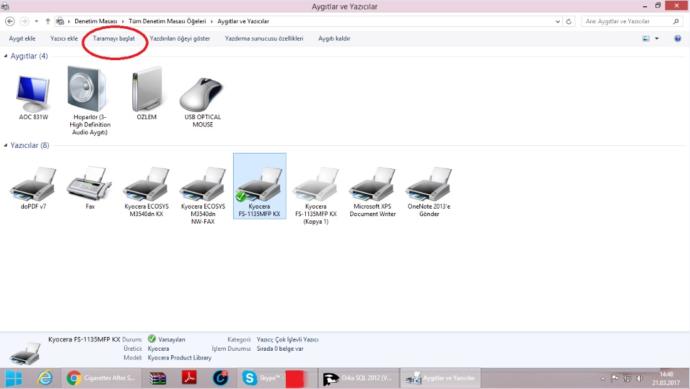This screenshot has height=389, width=690.
Task: Click Aygıtlar ve Yazıcılar breadcrumb
Action: click(x=243, y=21)
